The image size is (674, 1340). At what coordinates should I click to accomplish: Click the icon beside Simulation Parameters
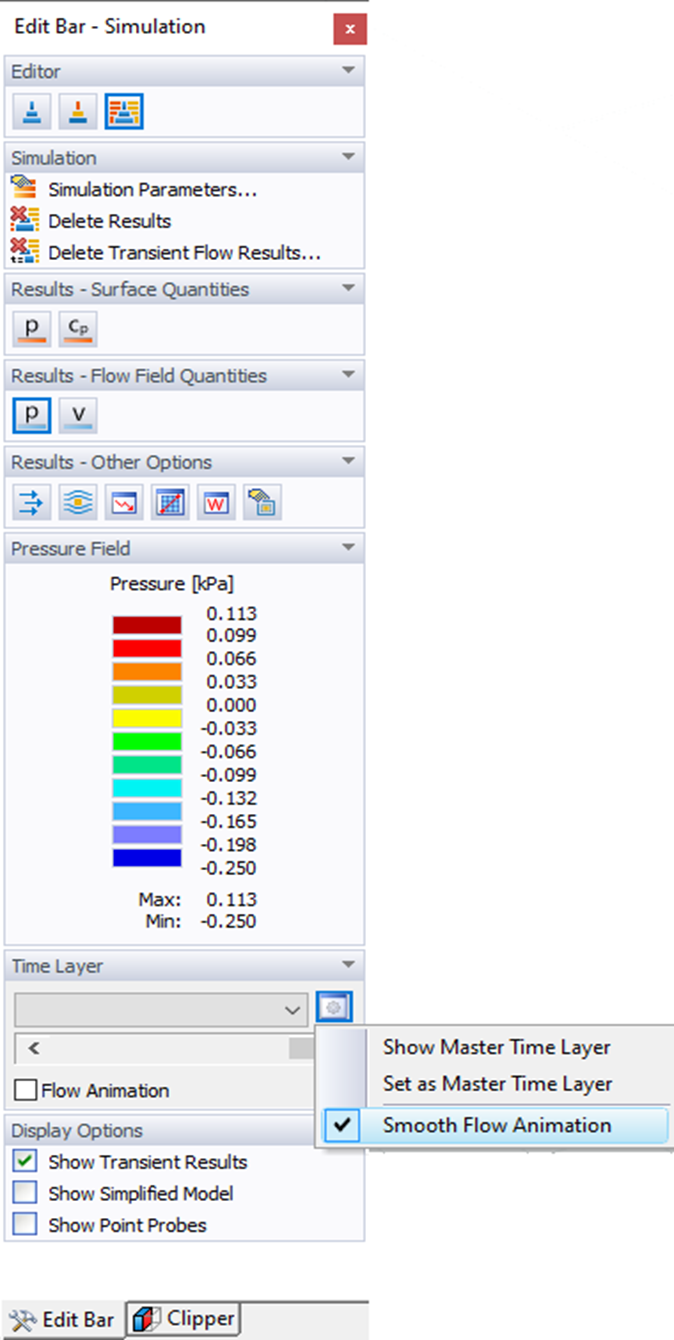coord(24,189)
